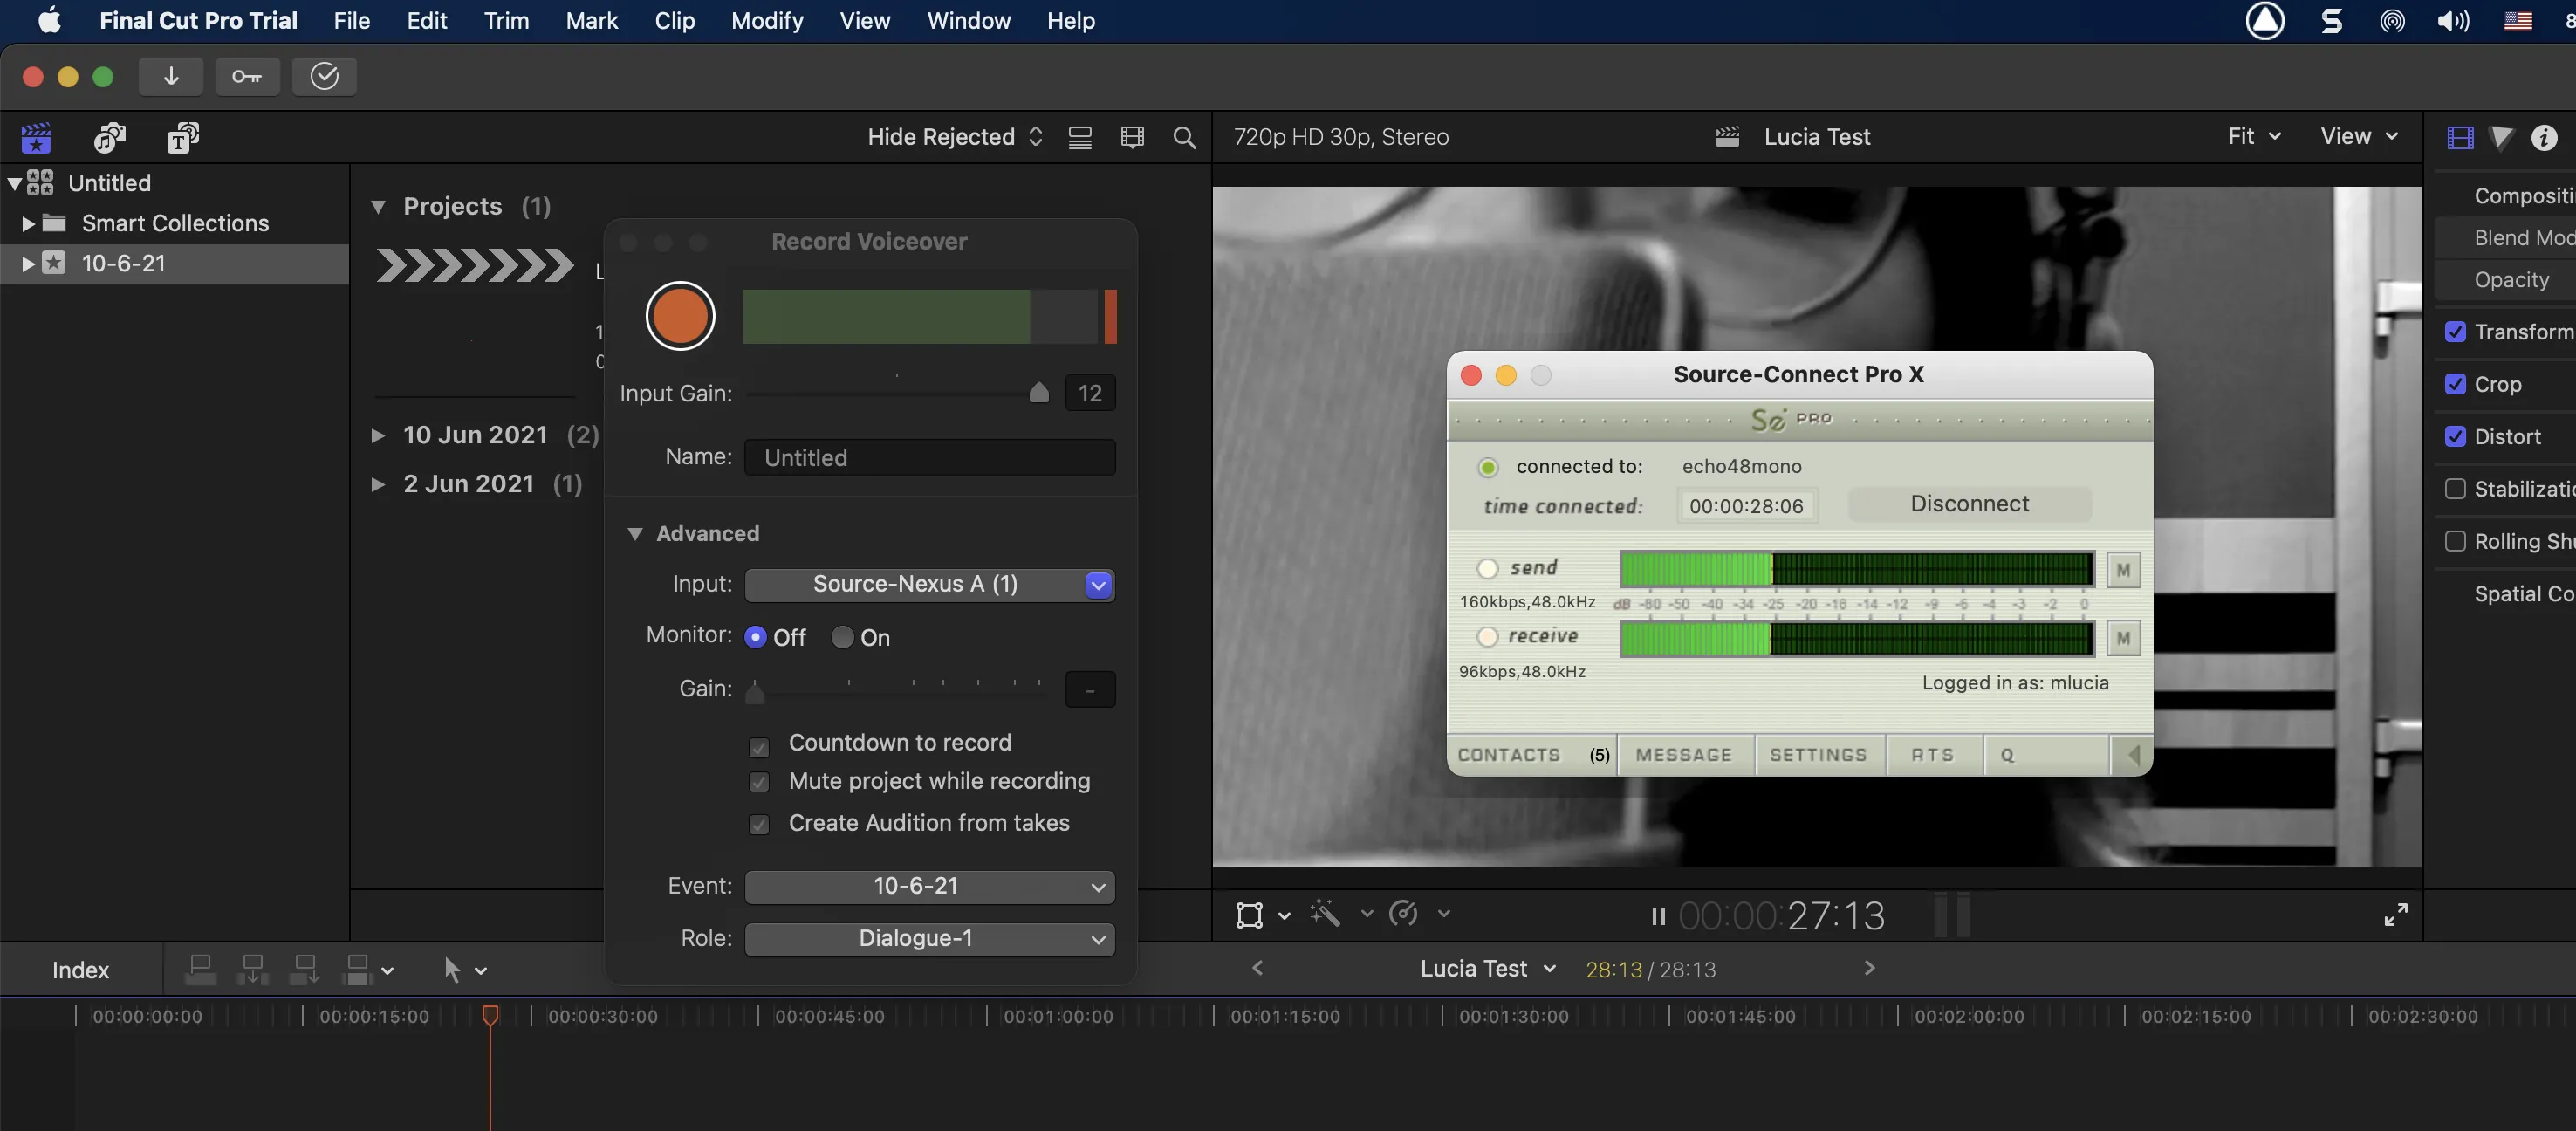2576x1131 pixels.
Task: Open the keyword editor key icon
Action: click(247, 76)
